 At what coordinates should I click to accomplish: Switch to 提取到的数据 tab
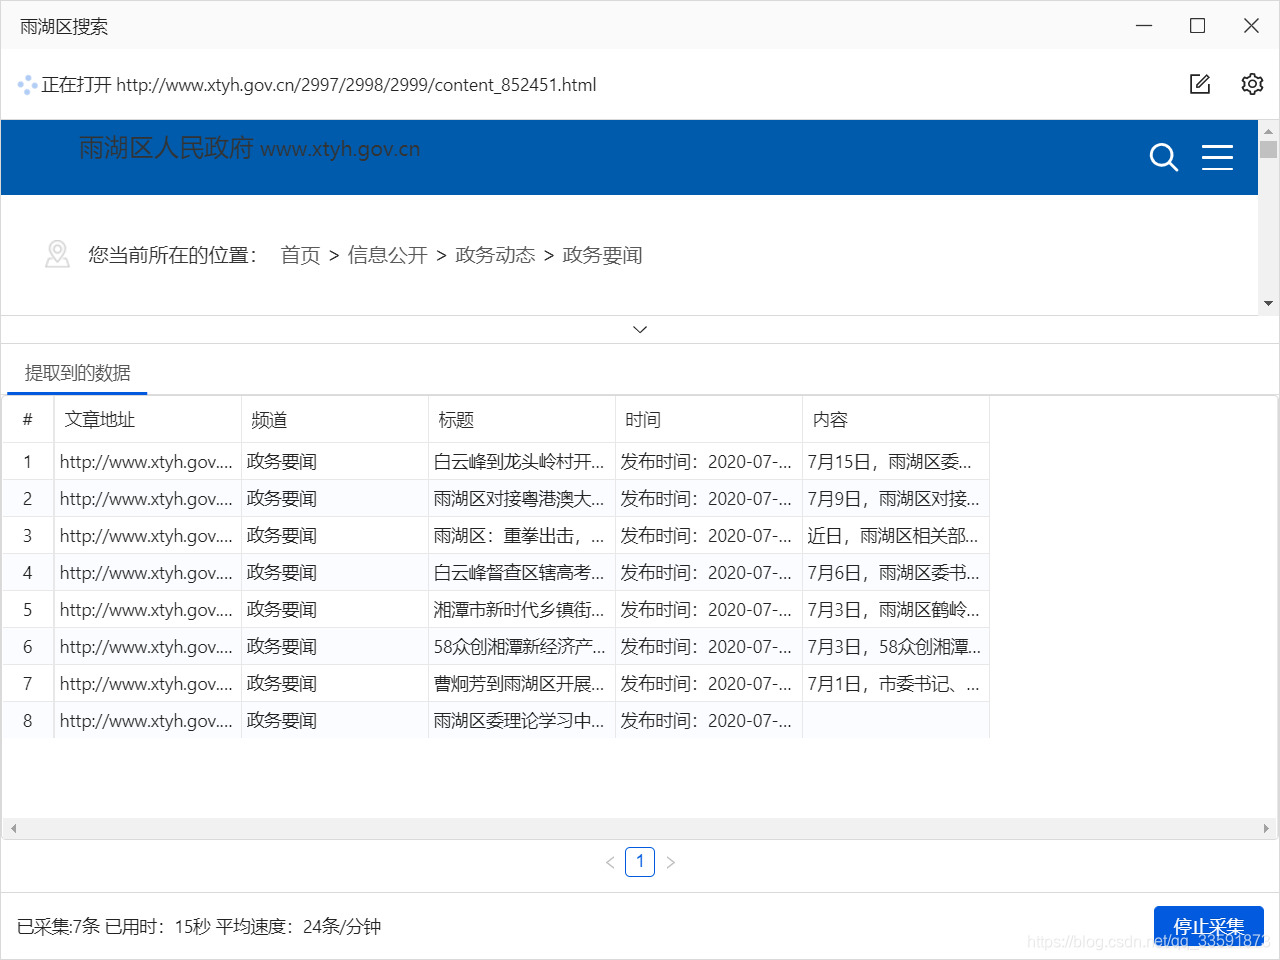(78, 373)
